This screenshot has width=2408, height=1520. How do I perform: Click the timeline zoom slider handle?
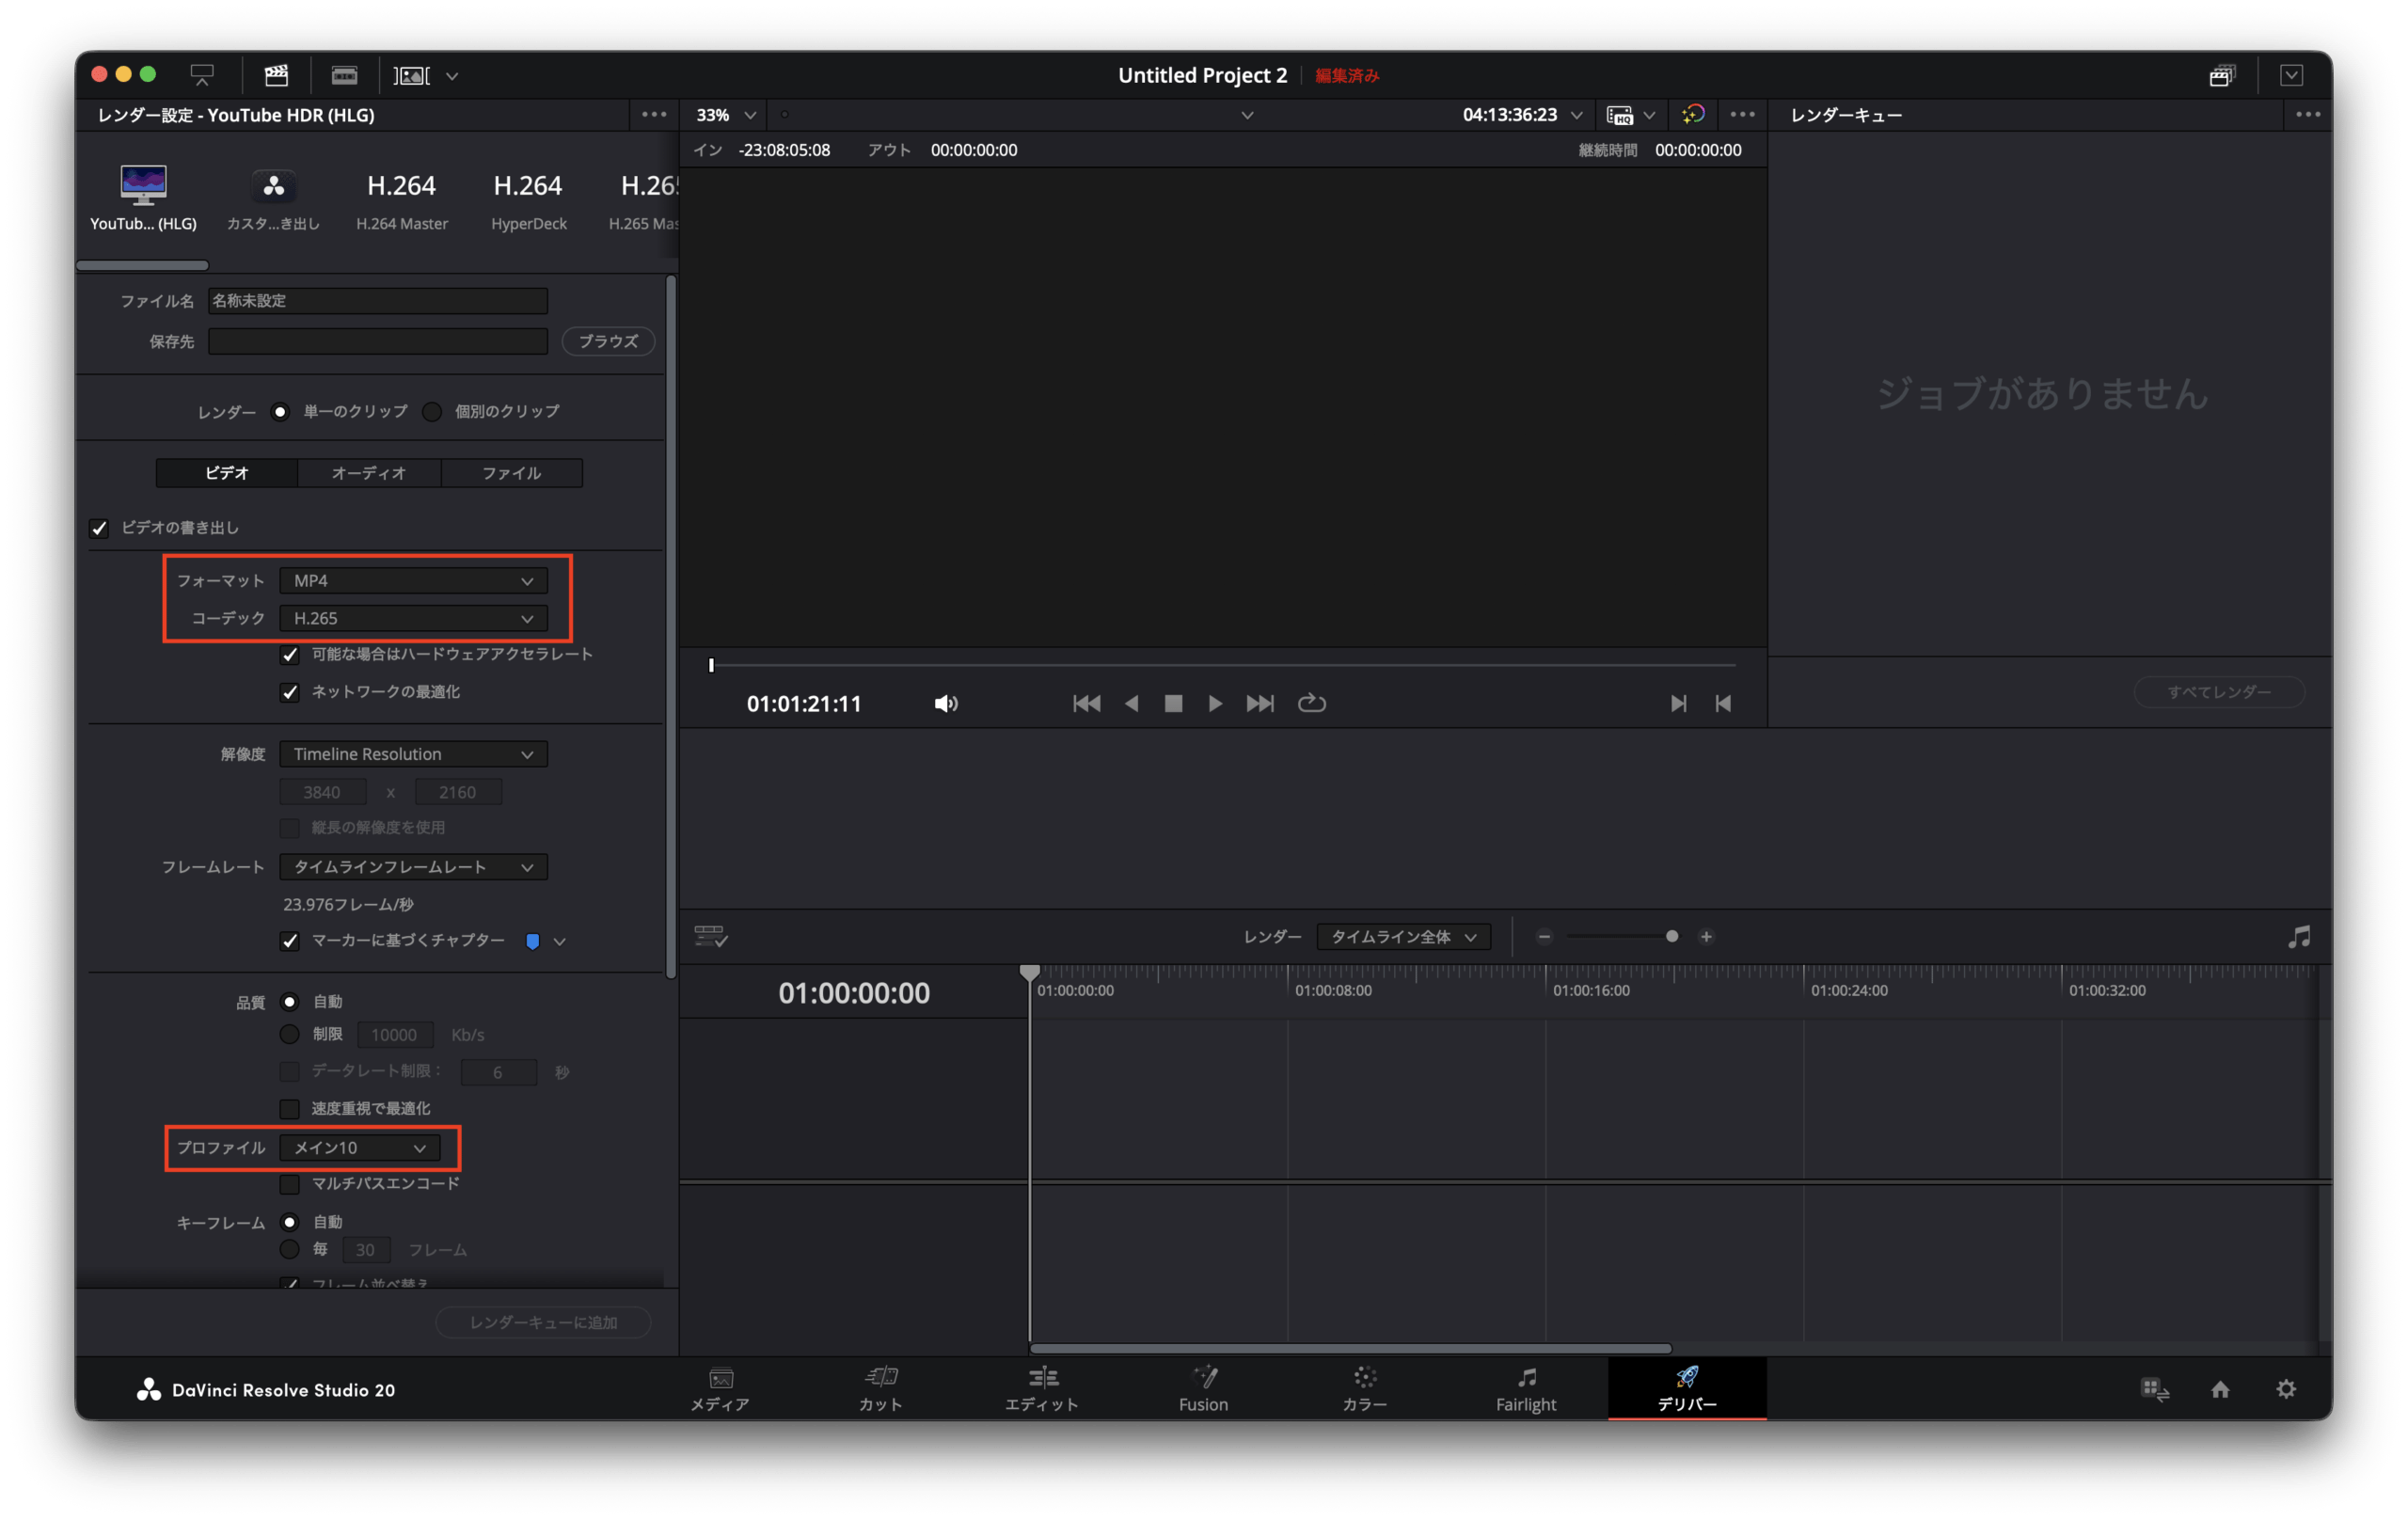(x=1672, y=937)
